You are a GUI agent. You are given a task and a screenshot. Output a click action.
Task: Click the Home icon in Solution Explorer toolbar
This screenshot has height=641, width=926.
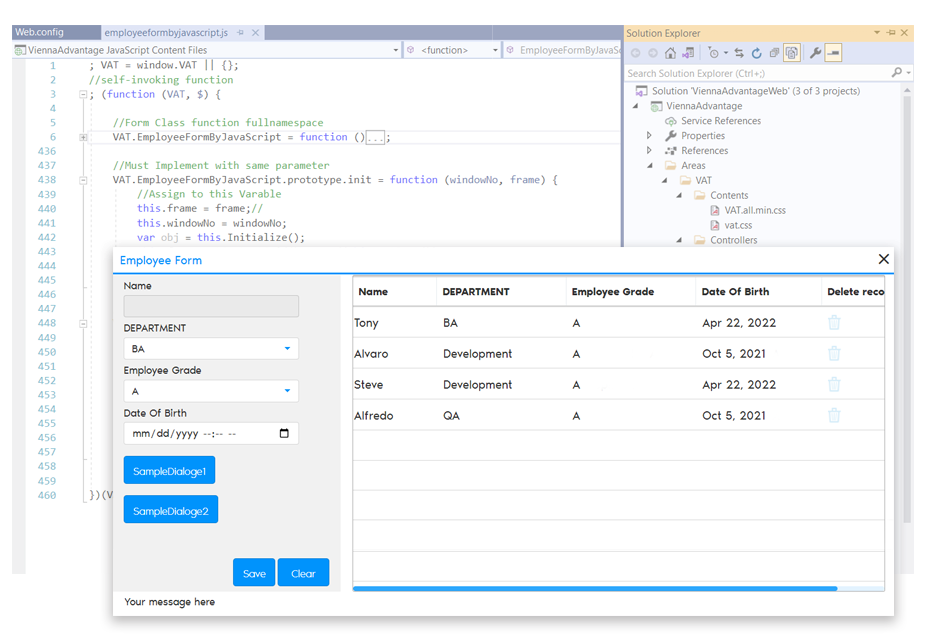point(670,52)
